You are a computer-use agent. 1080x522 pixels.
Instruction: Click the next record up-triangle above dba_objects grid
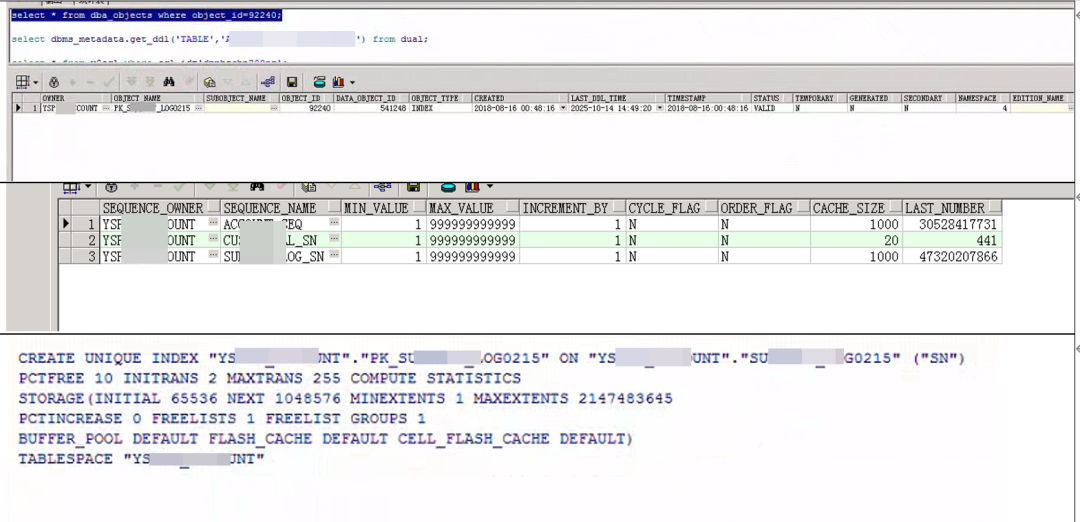(245, 83)
